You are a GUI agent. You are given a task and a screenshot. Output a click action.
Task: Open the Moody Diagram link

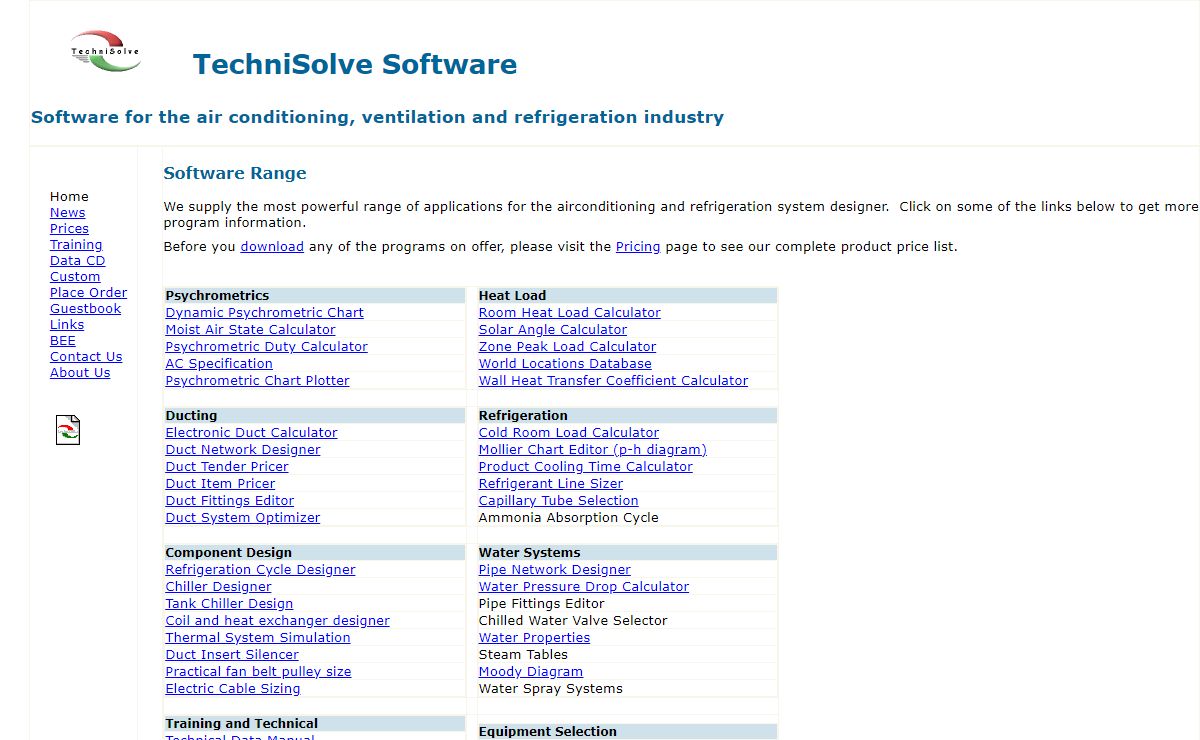pyautogui.click(x=531, y=672)
